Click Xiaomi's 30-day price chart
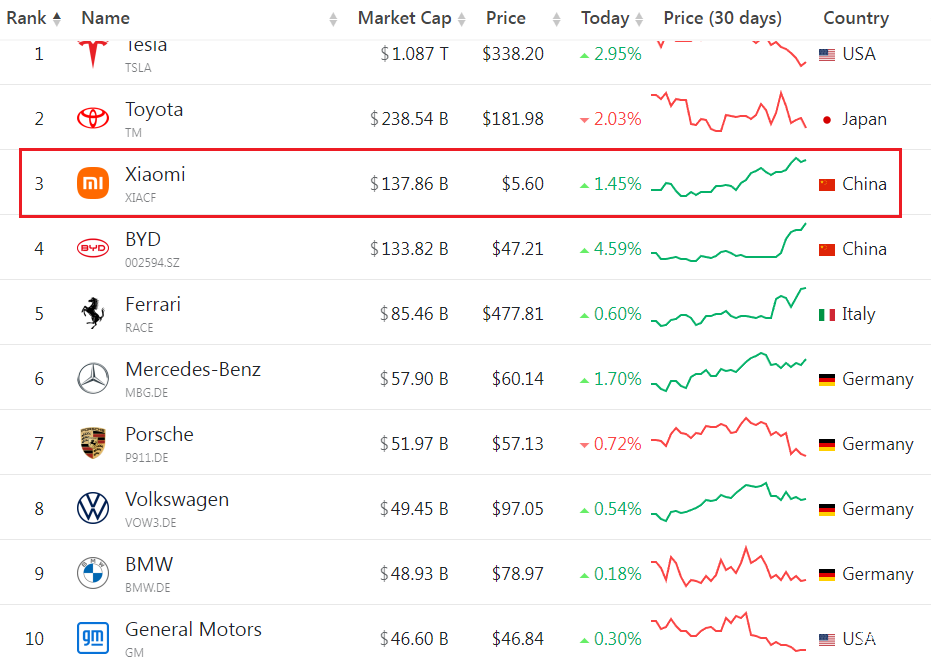 (728, 177)
